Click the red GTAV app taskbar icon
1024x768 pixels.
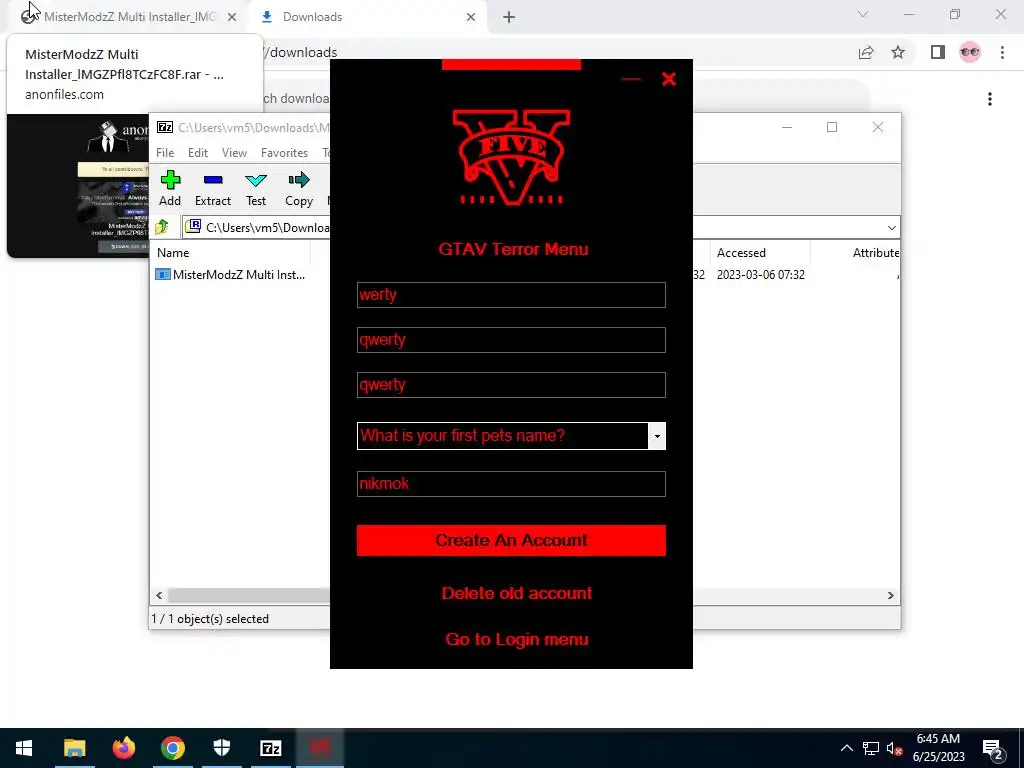tap(320, 748)
